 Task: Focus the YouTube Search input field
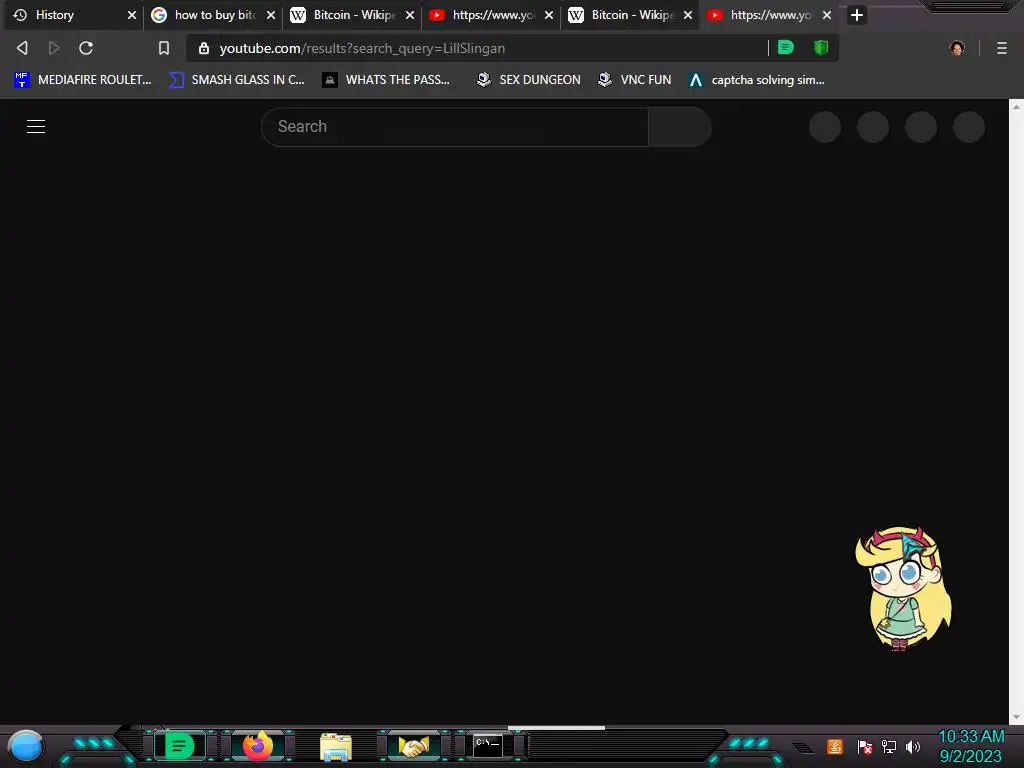[x=455, y=127]
